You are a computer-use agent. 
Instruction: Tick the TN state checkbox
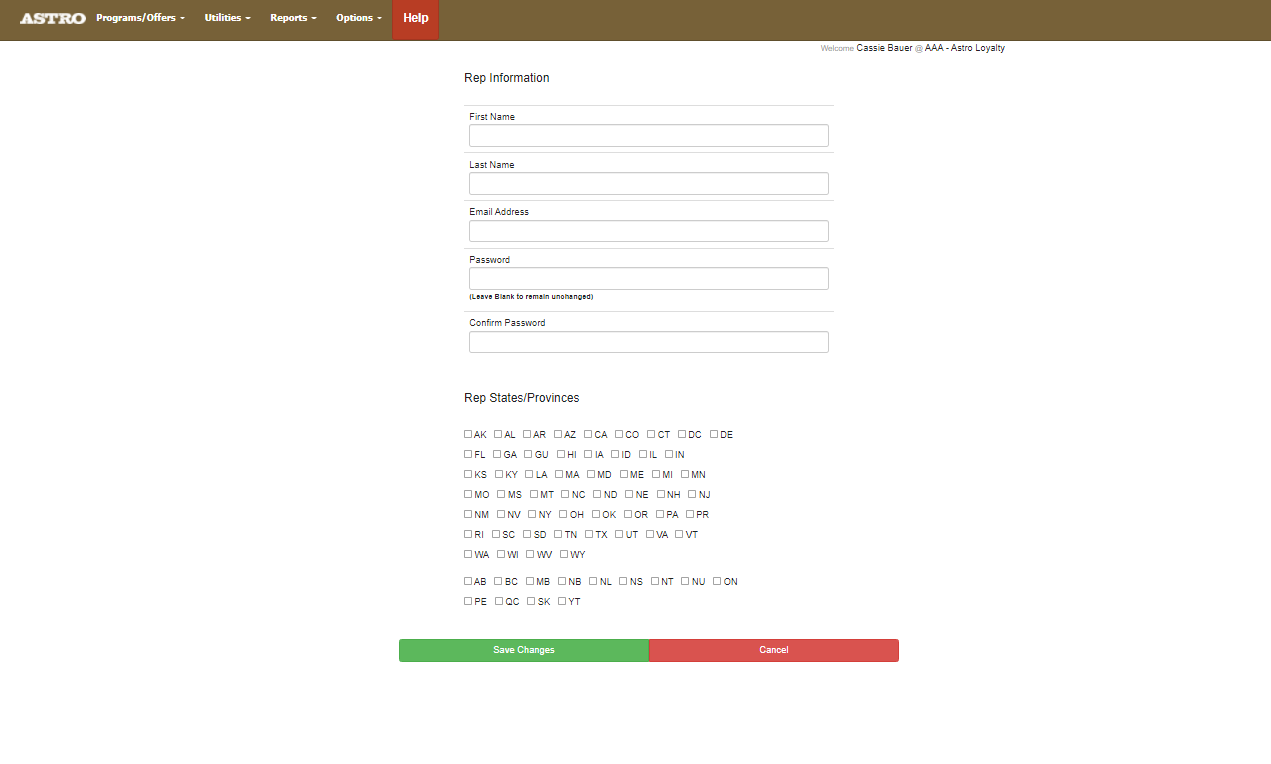tap(558, 534)
